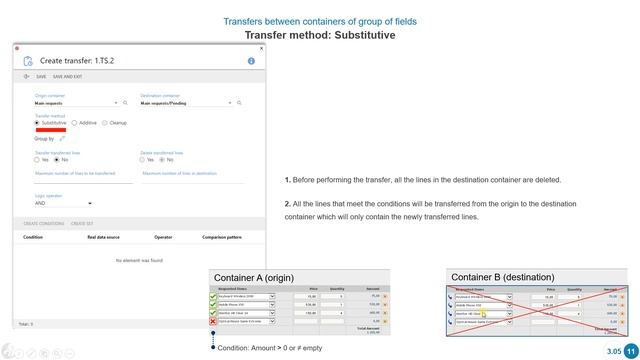Open the blue info icon
This screenshot has height=360, width=640.
[x=251, y=61]
